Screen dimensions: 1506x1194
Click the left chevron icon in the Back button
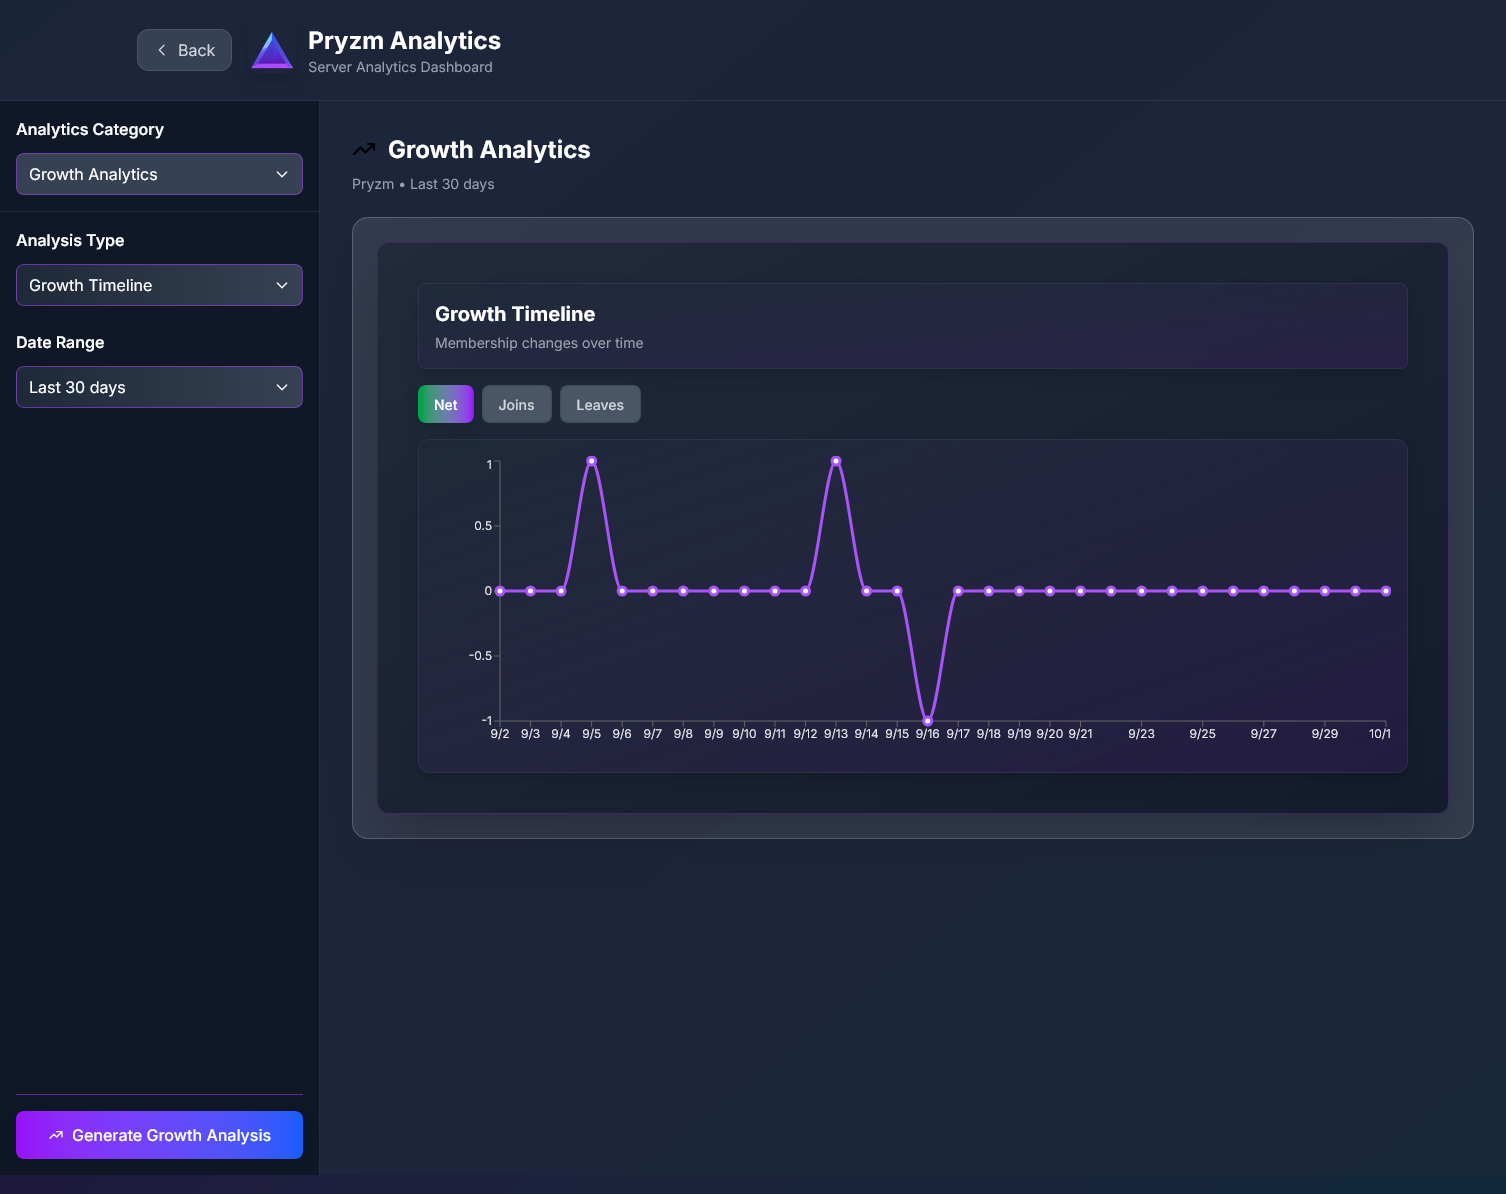tap(161, 49)
